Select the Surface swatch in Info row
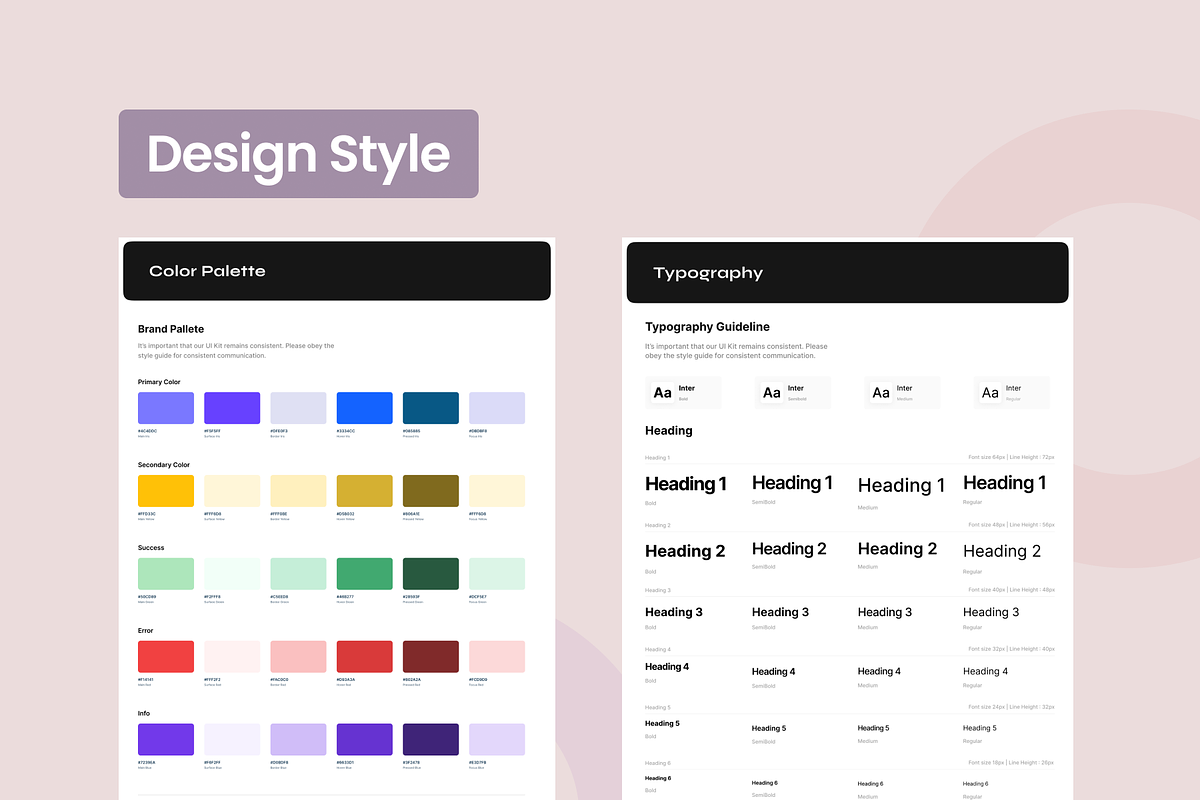The height and width of the screenshot is (800, 1200). pyautogui.click(x=232, y=740)
